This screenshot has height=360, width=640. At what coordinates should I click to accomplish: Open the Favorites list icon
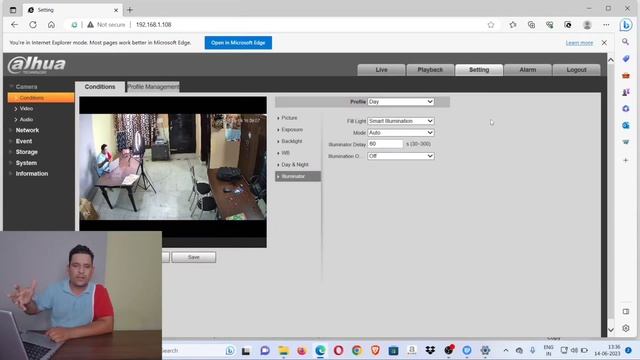point(513,25)
